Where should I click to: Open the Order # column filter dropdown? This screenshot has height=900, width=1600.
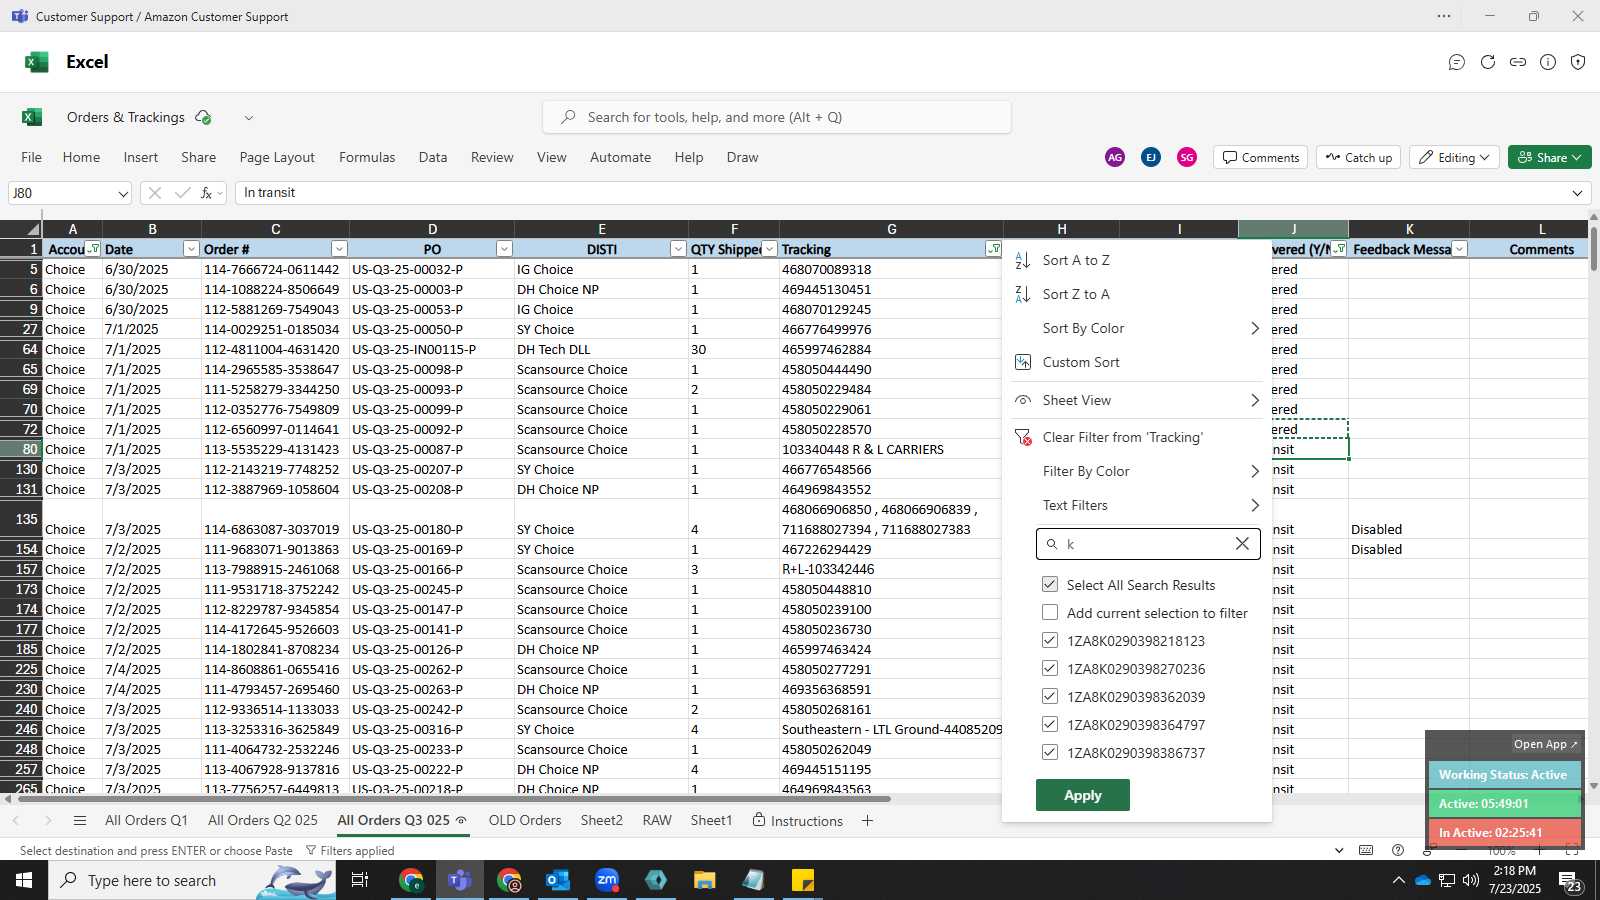[x=339, y=249]
